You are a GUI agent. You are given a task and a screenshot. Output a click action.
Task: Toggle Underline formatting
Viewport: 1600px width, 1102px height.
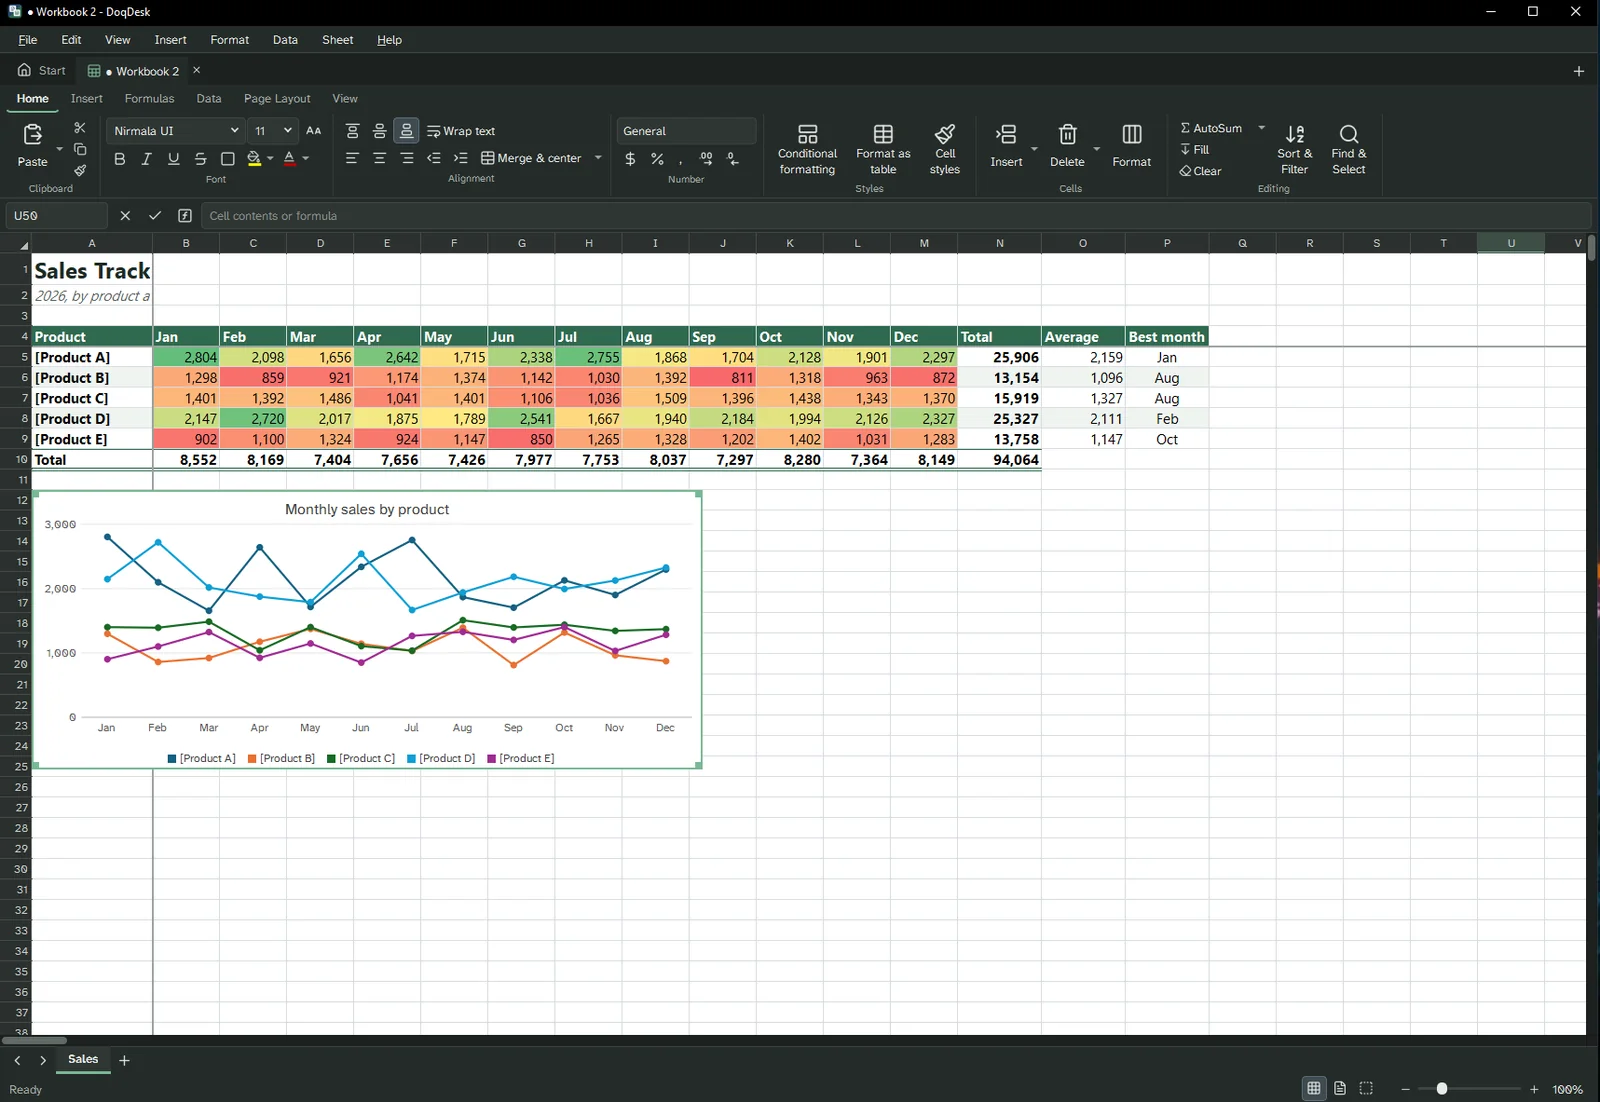(x=173, y=159)
